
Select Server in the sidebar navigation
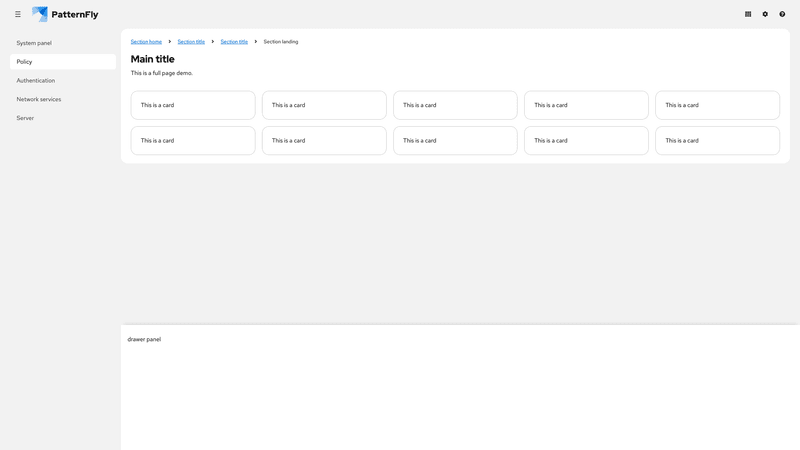[25, 118]
